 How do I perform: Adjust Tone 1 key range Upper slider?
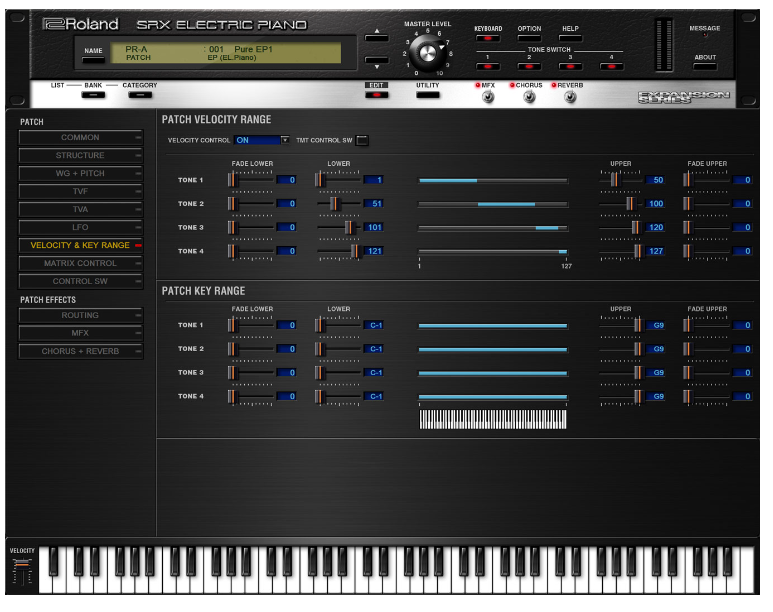[x=637, y=325]
